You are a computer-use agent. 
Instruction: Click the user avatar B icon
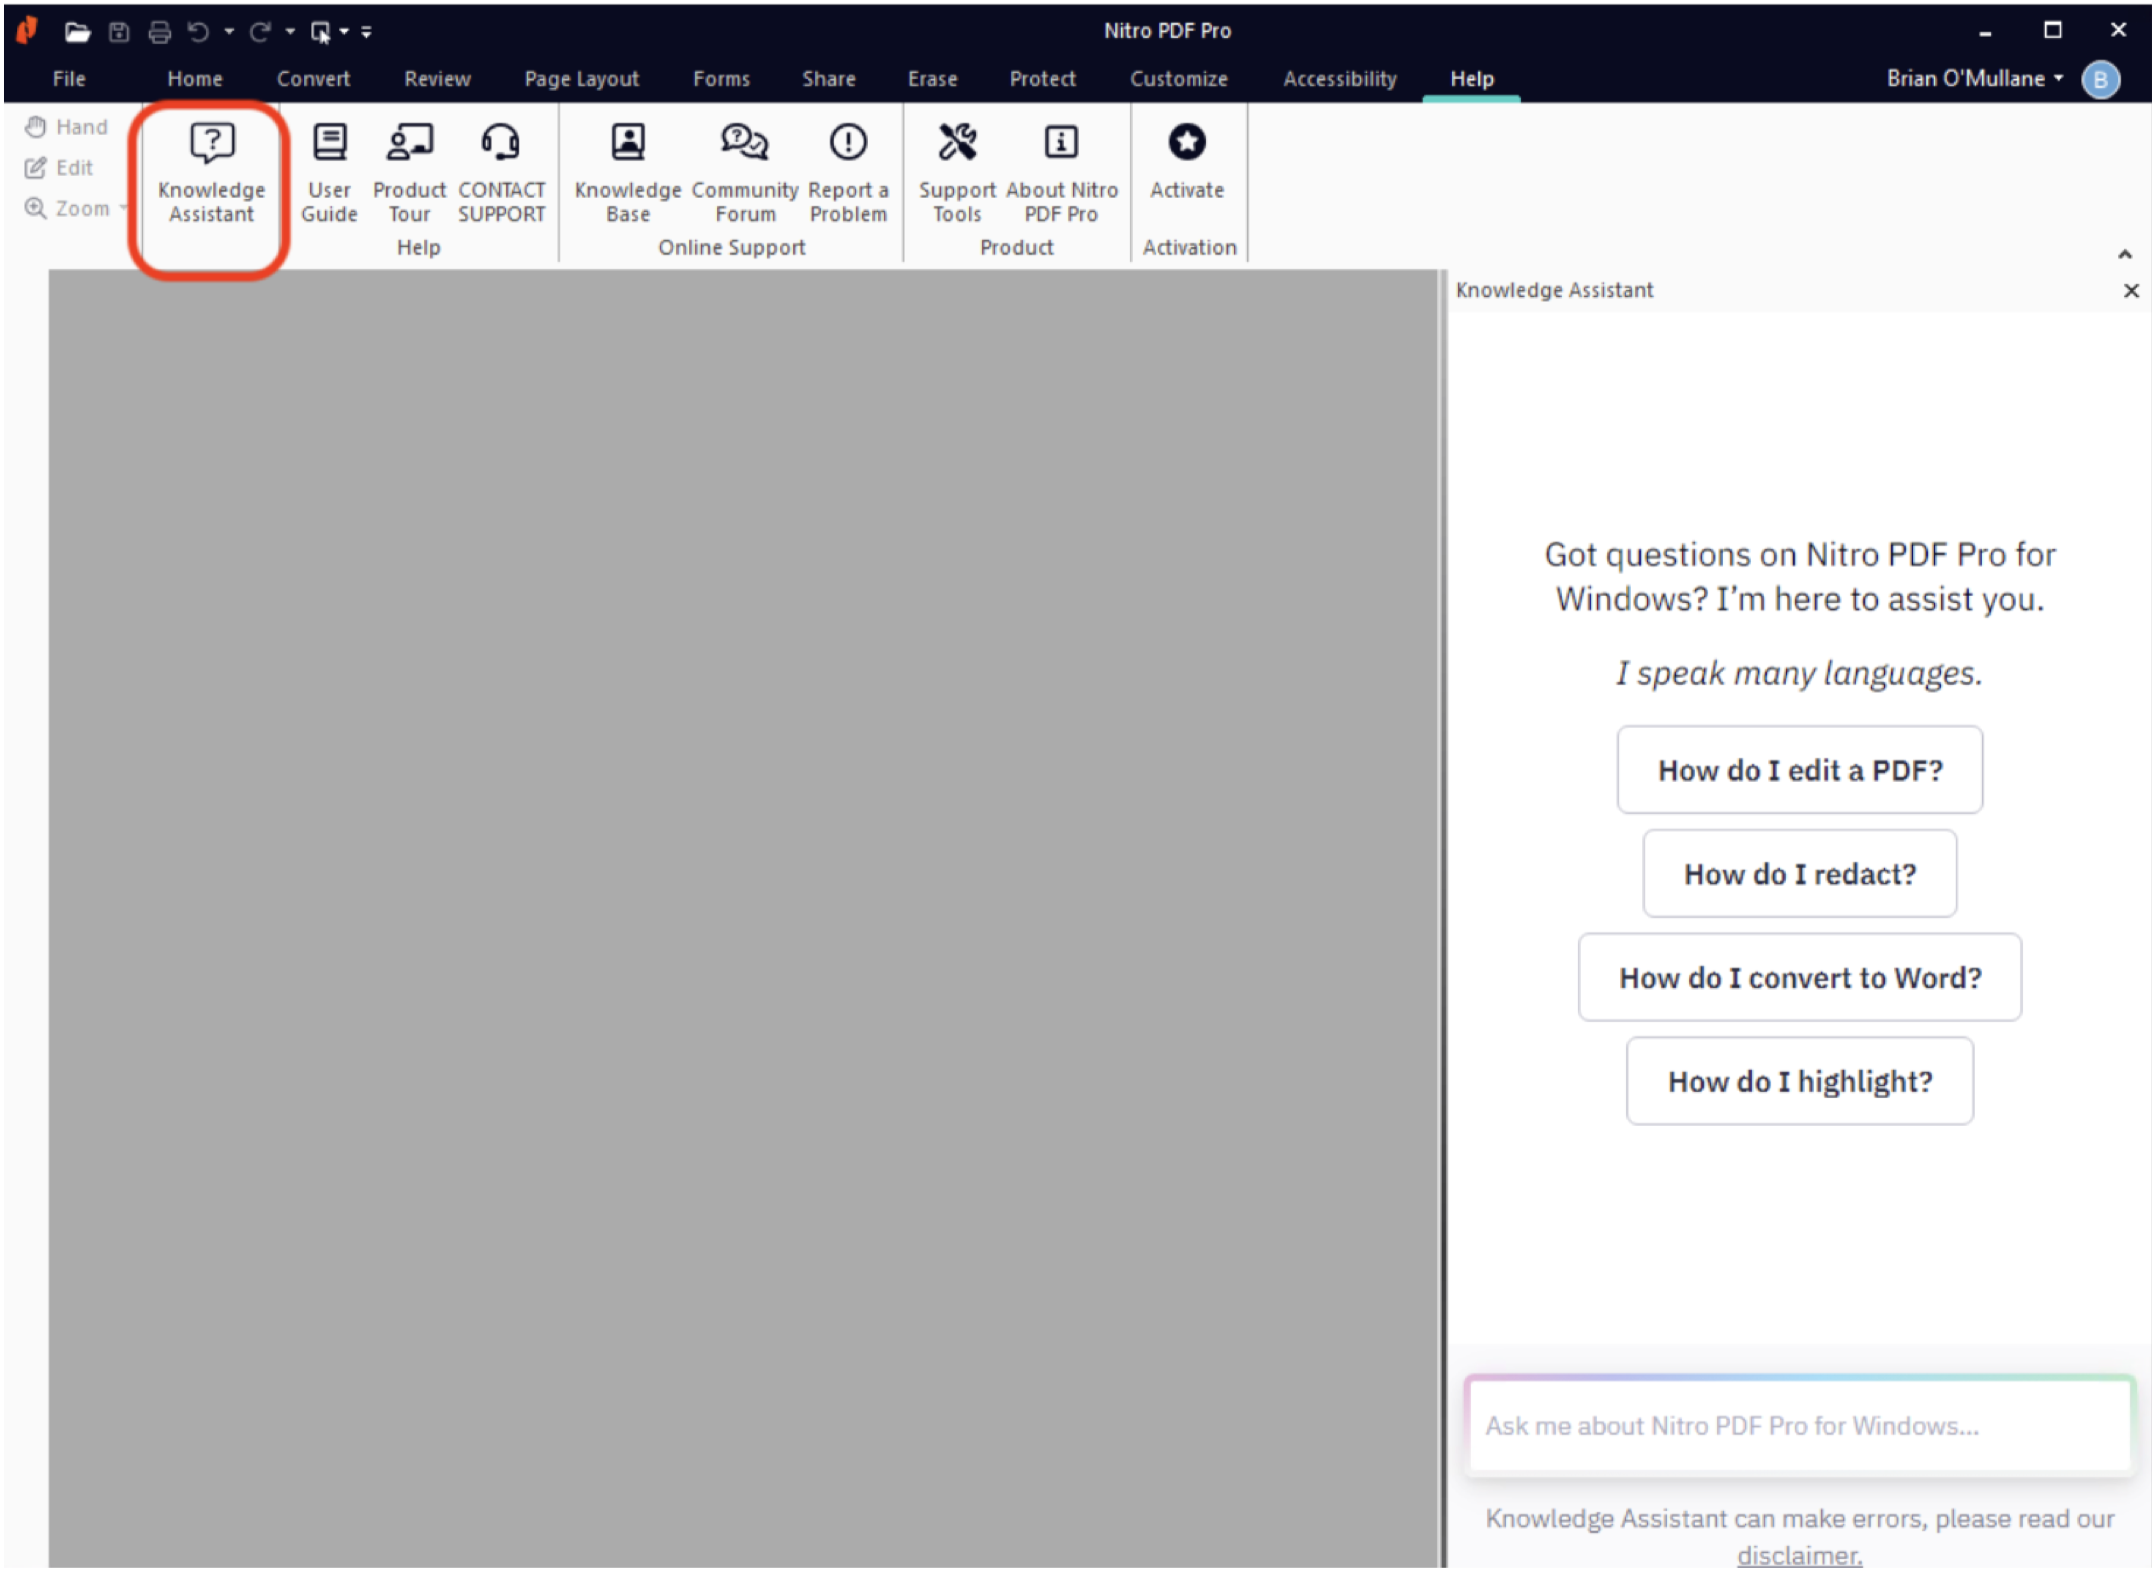click(2100, 79)
